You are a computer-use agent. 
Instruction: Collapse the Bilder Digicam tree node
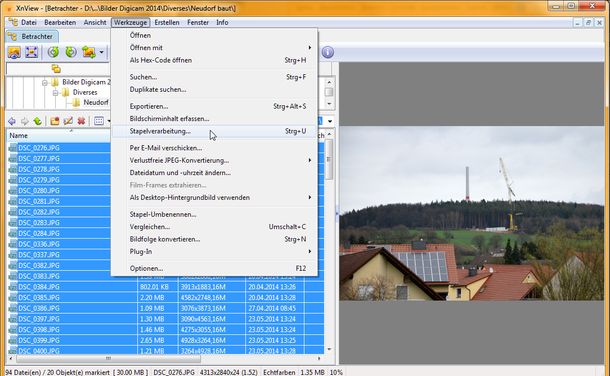tap(45, 82)
